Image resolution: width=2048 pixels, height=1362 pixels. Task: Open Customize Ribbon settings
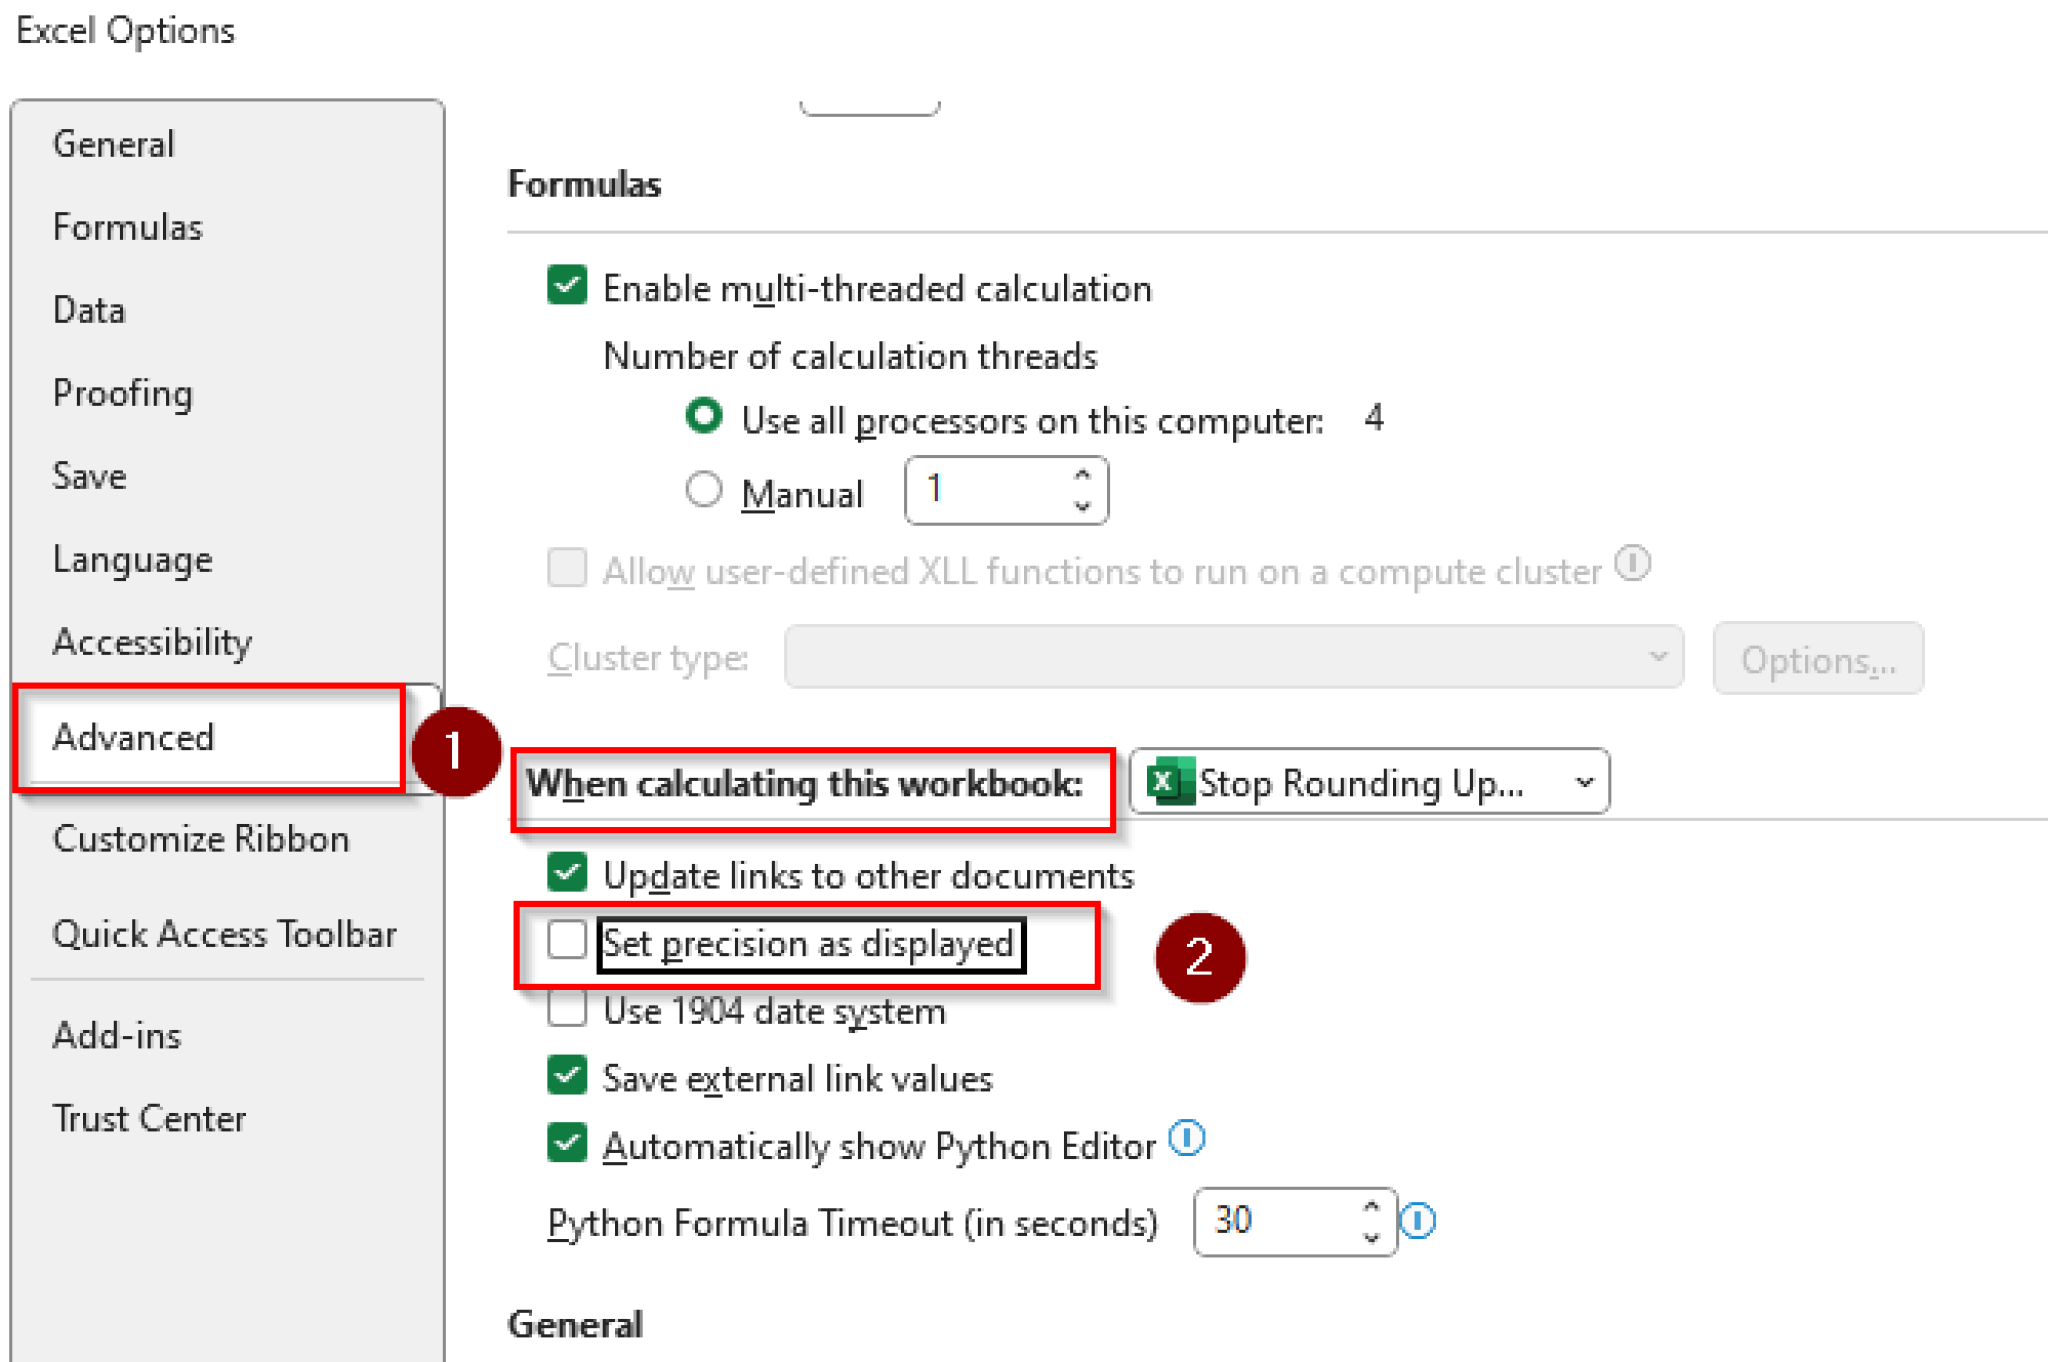[201, 839]
